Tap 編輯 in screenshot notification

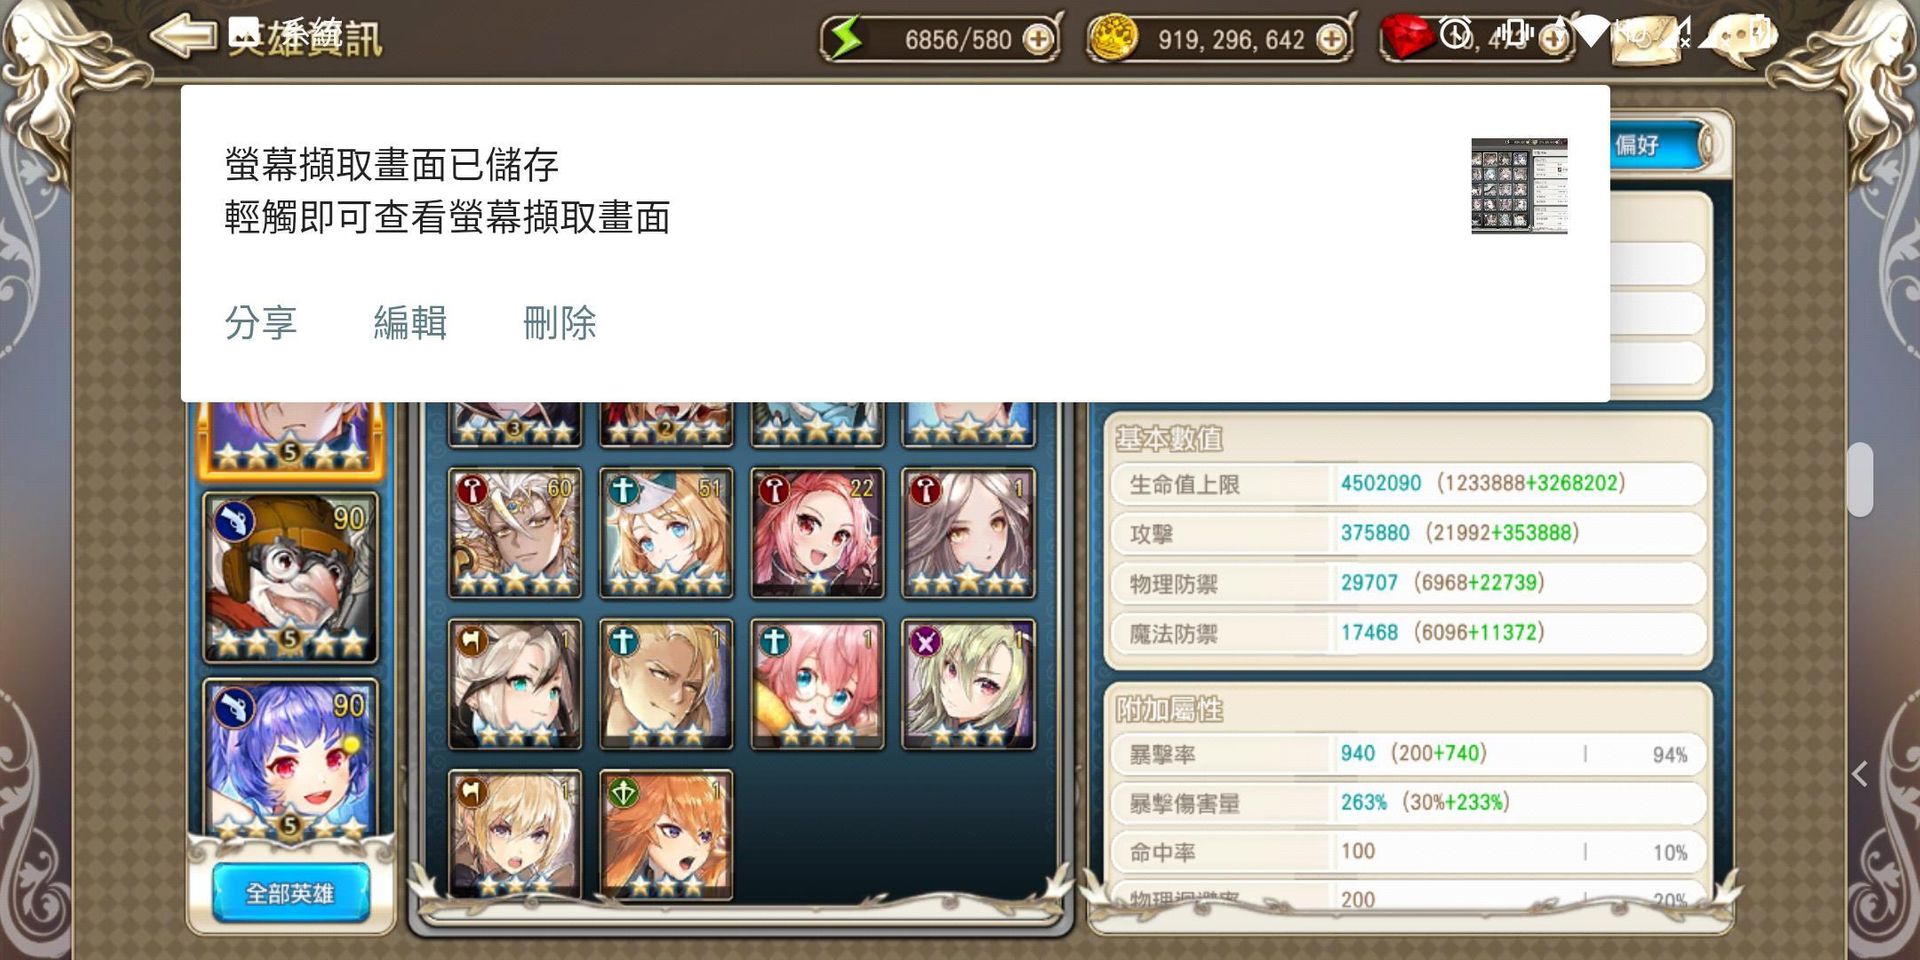tap(410, 323)
